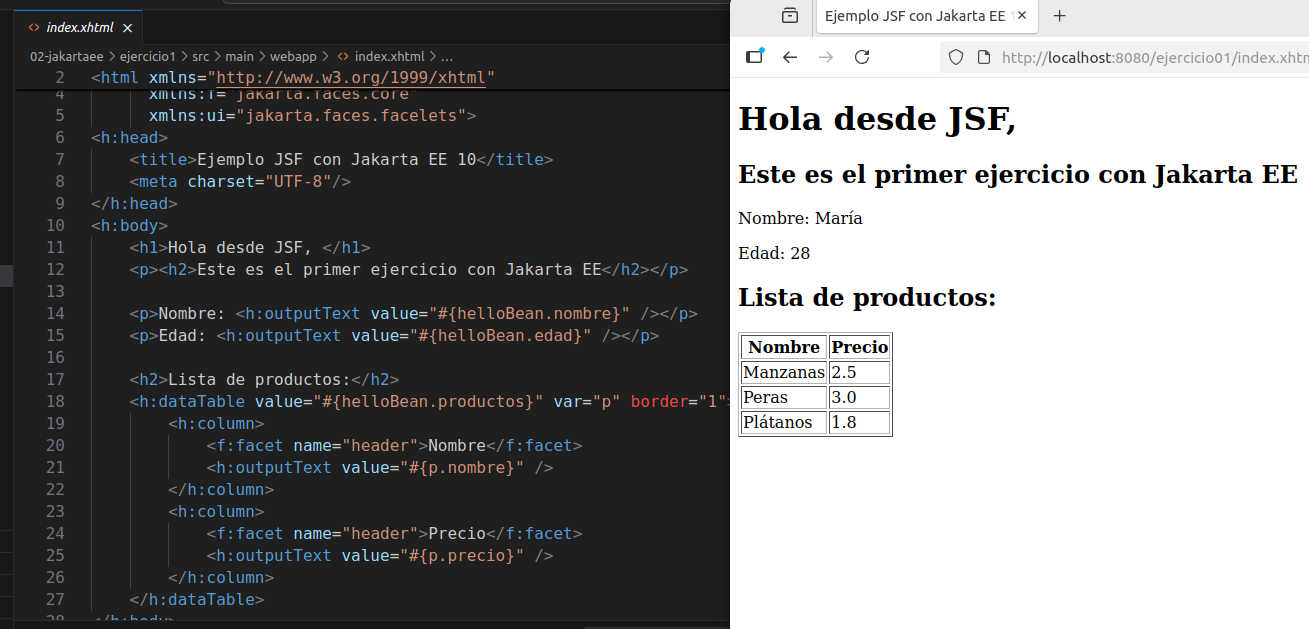
Task: Click the site information page icon in the address bar
Action: pos(983,57)
